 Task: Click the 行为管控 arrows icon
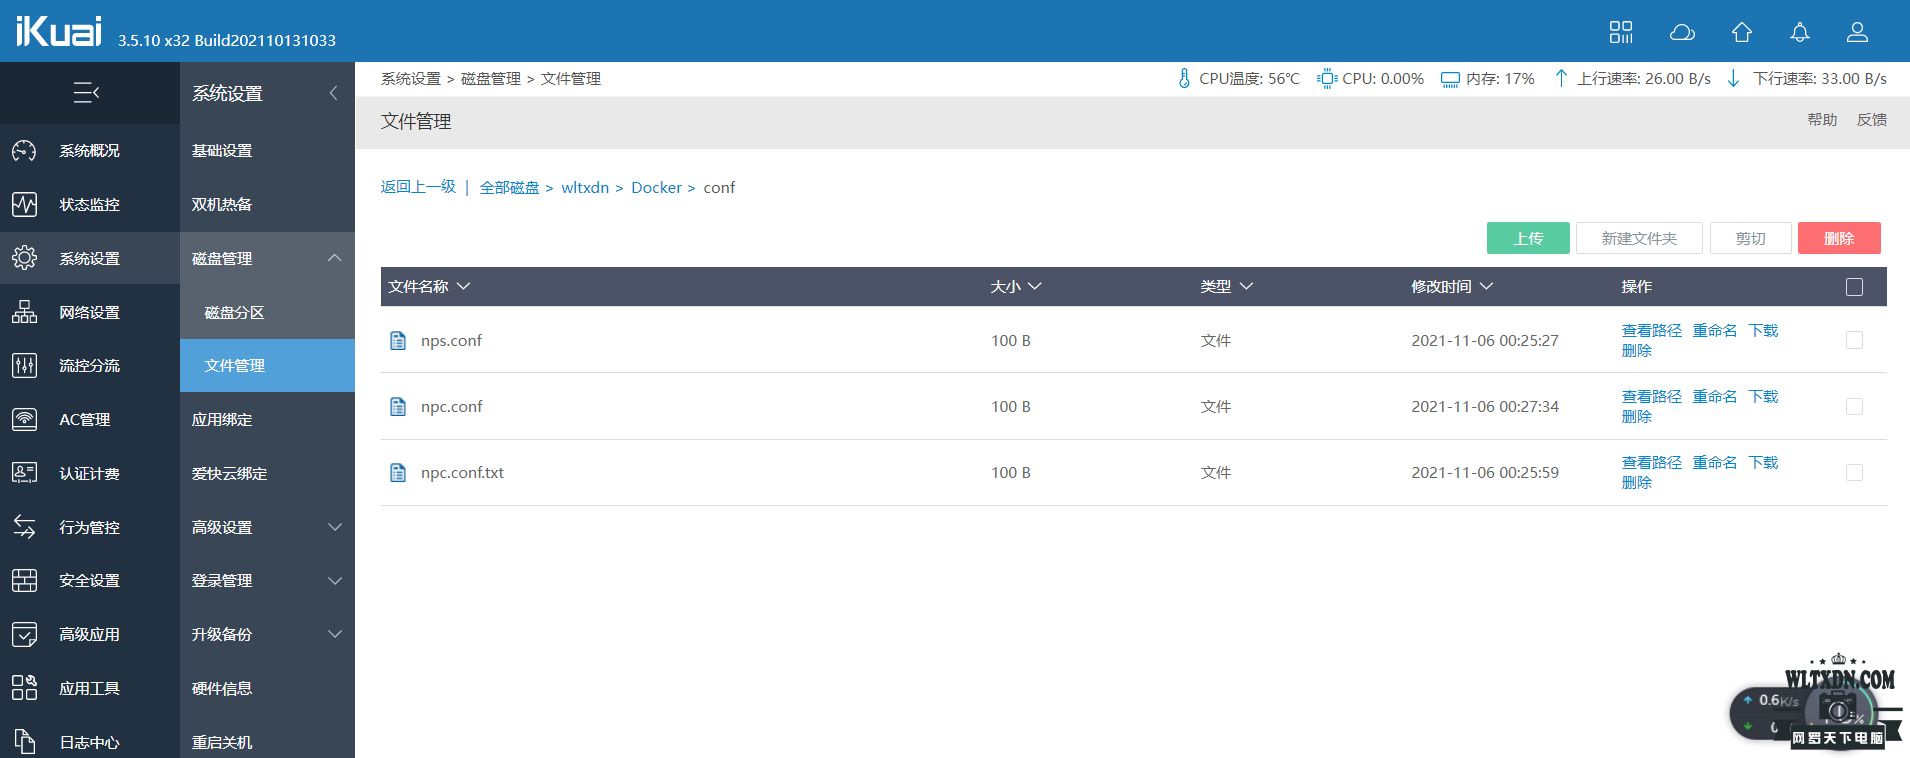point(24,527)
